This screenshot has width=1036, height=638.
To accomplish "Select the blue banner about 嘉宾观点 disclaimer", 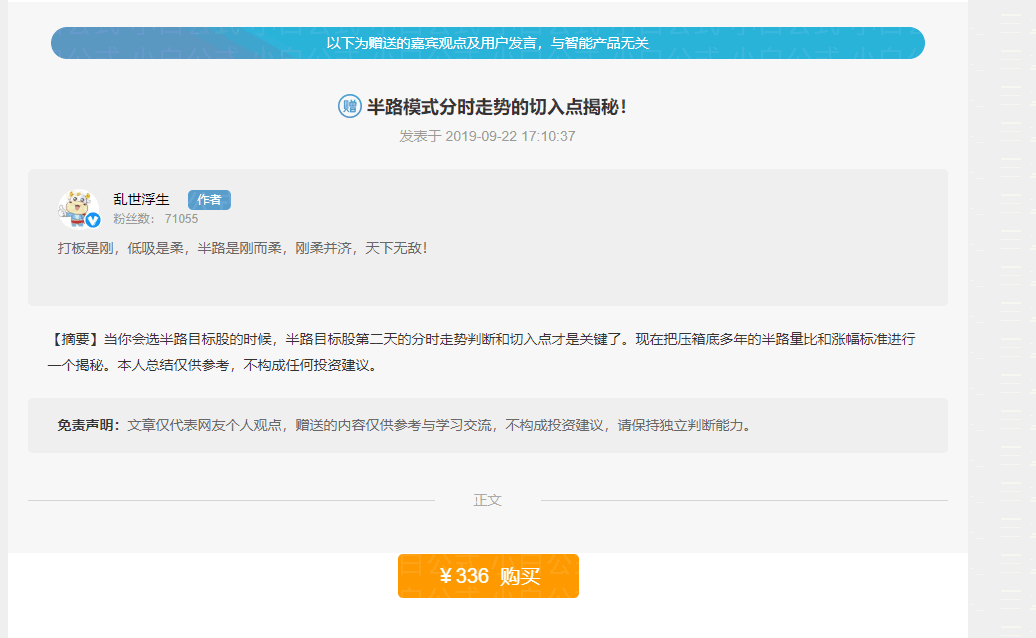I will 487,43.
